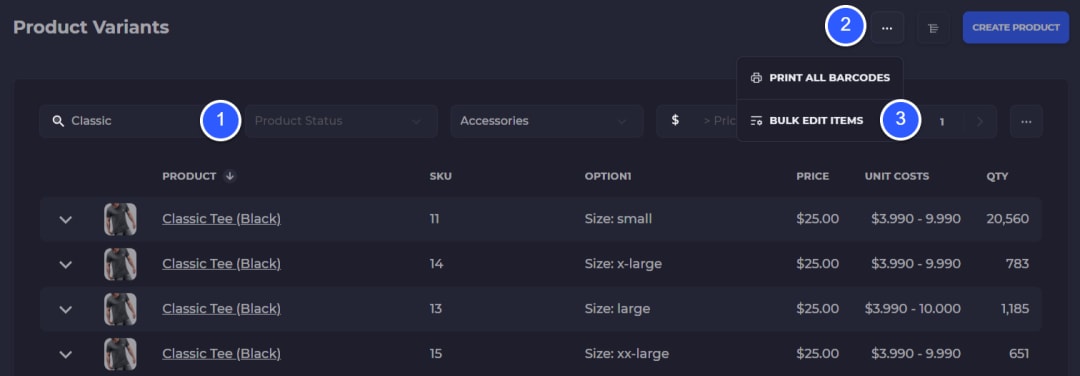Viewport: 1080px width, 376px height.
Task: Expand the row with SKU 15
Action: (65, 355)
